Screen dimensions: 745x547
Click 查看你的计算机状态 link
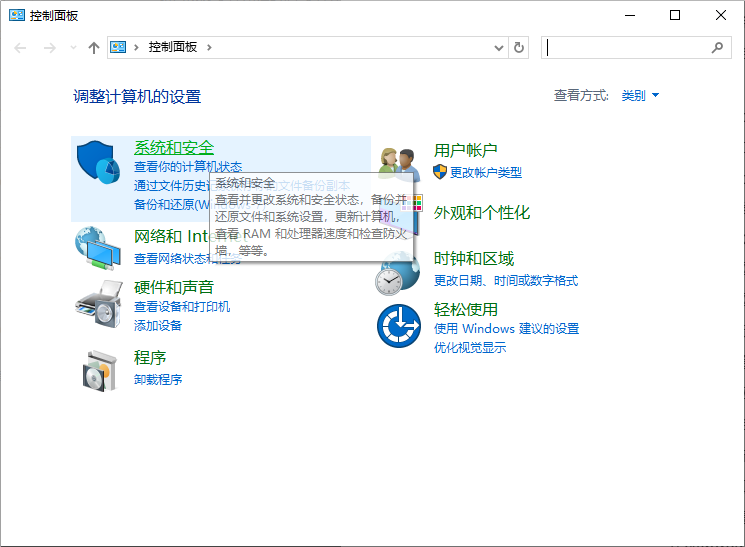[188, 166]
